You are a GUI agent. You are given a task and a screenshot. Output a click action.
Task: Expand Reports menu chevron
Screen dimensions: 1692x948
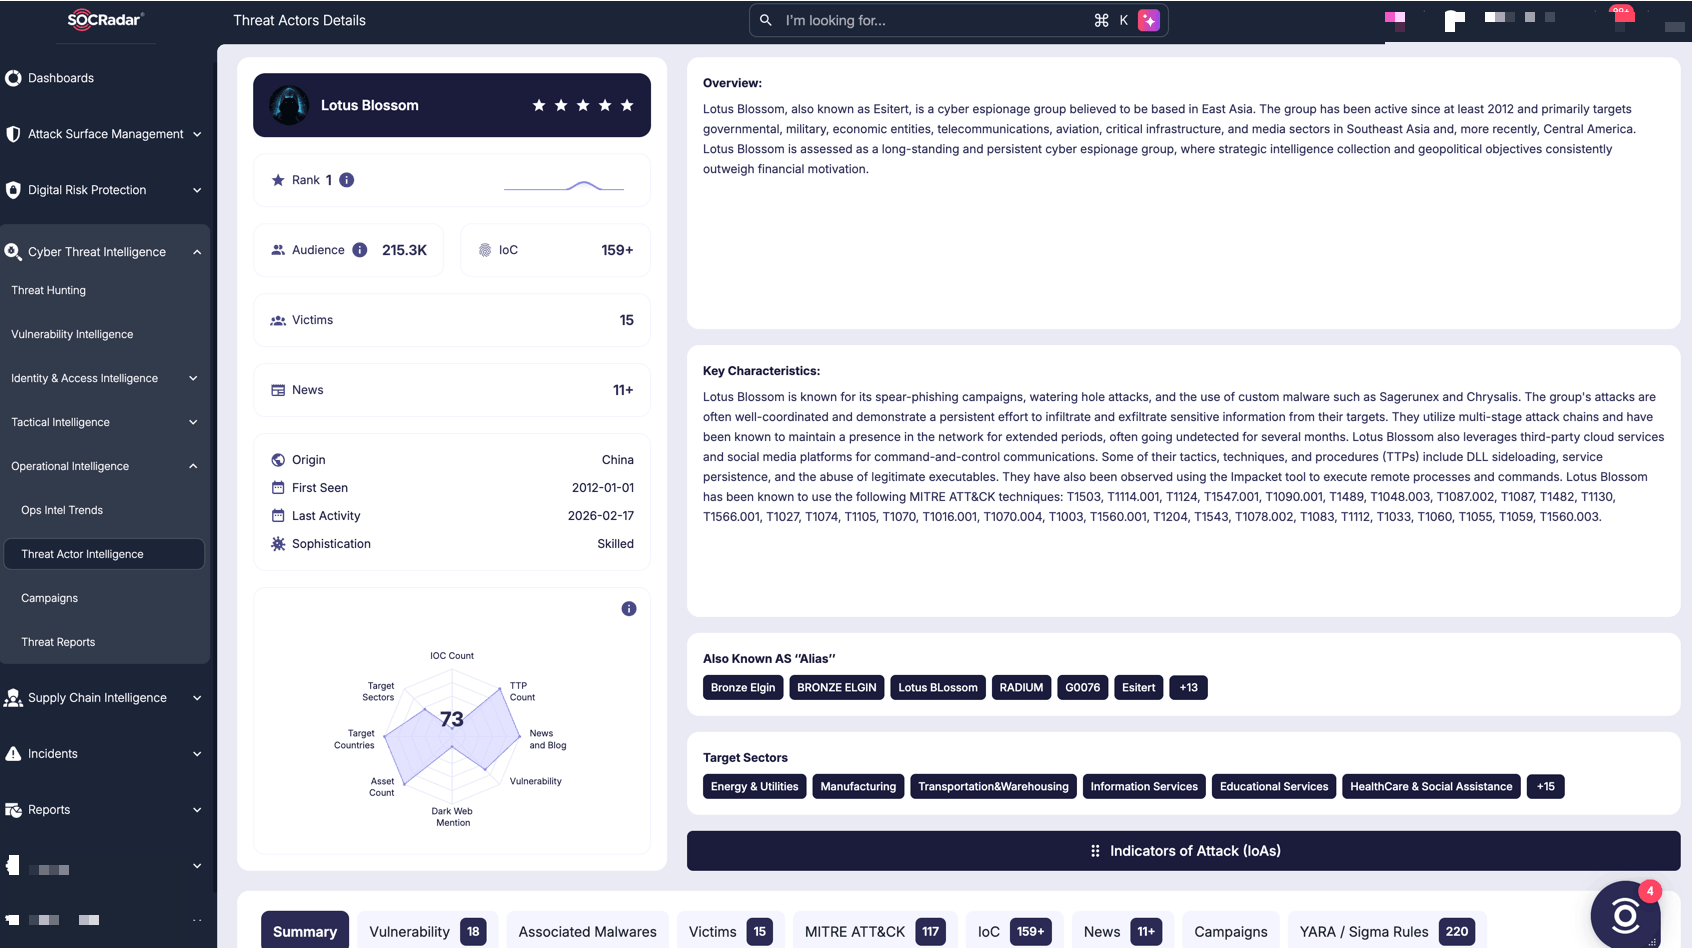(x=197, y=810)
